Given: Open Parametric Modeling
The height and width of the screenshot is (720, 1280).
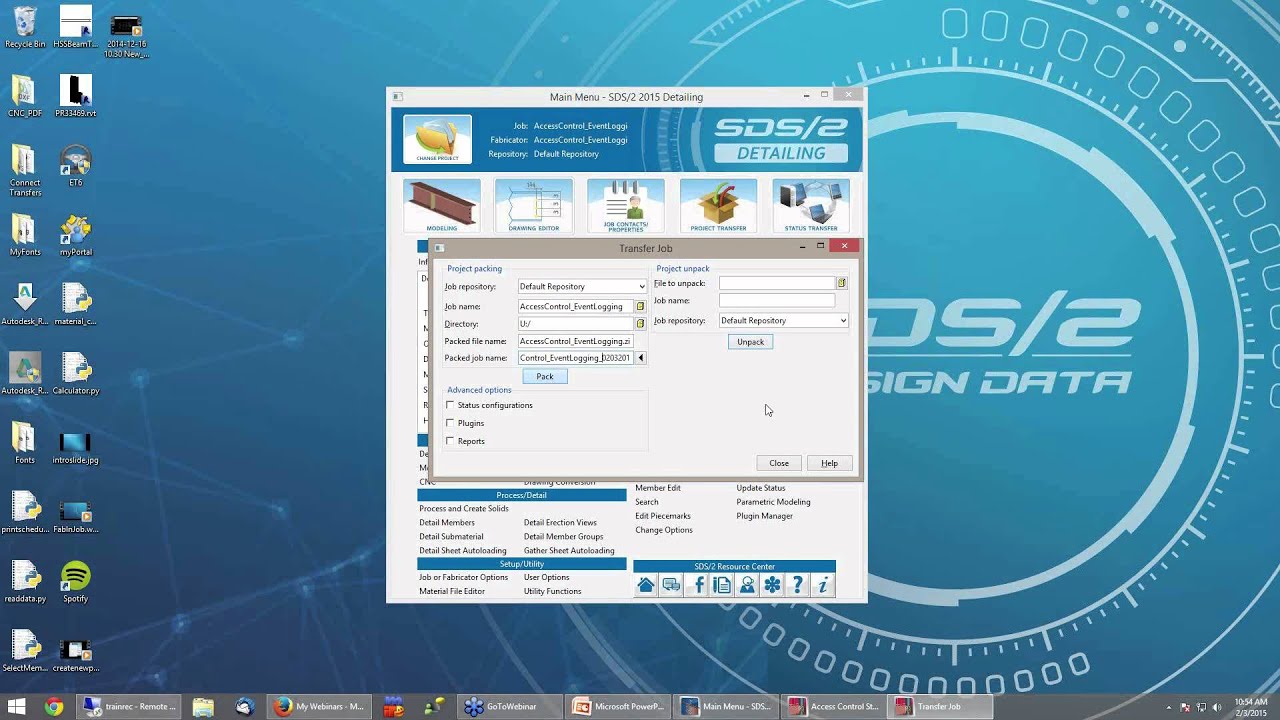Looking at the screenshot, I should point(773,502).
